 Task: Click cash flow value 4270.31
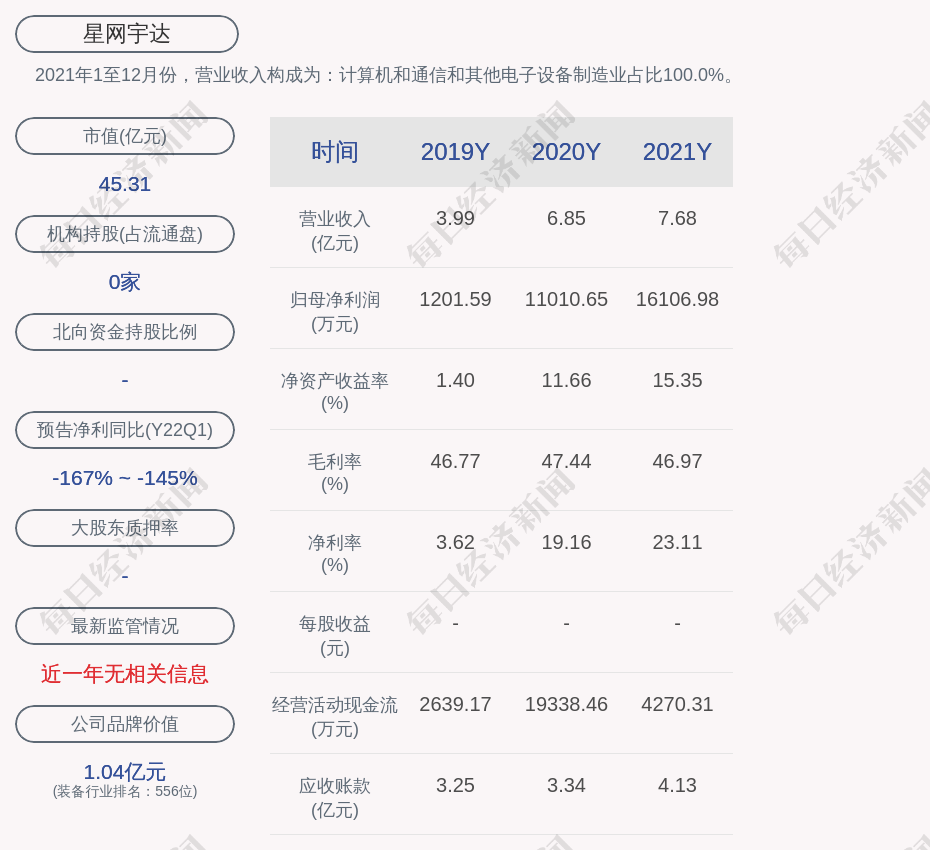tap(677, 704)
